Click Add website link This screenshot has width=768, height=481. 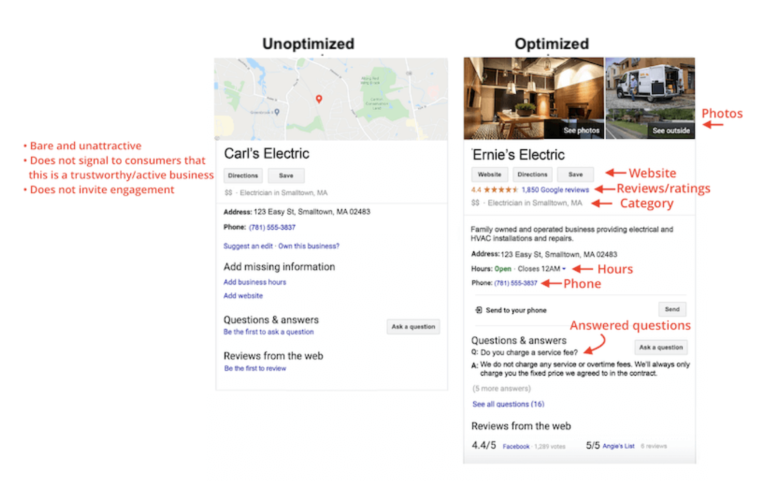click(243, 296)
